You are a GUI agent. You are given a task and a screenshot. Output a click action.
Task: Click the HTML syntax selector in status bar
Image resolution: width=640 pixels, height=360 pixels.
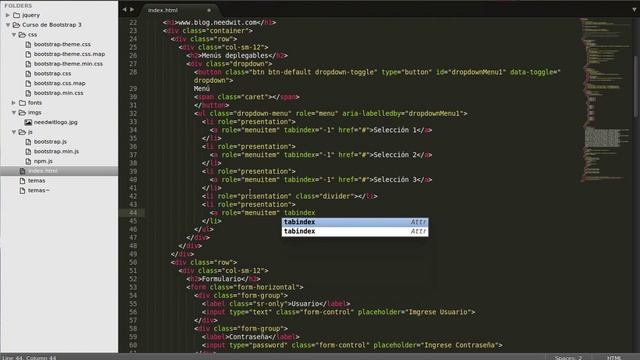tap(614, 357)
